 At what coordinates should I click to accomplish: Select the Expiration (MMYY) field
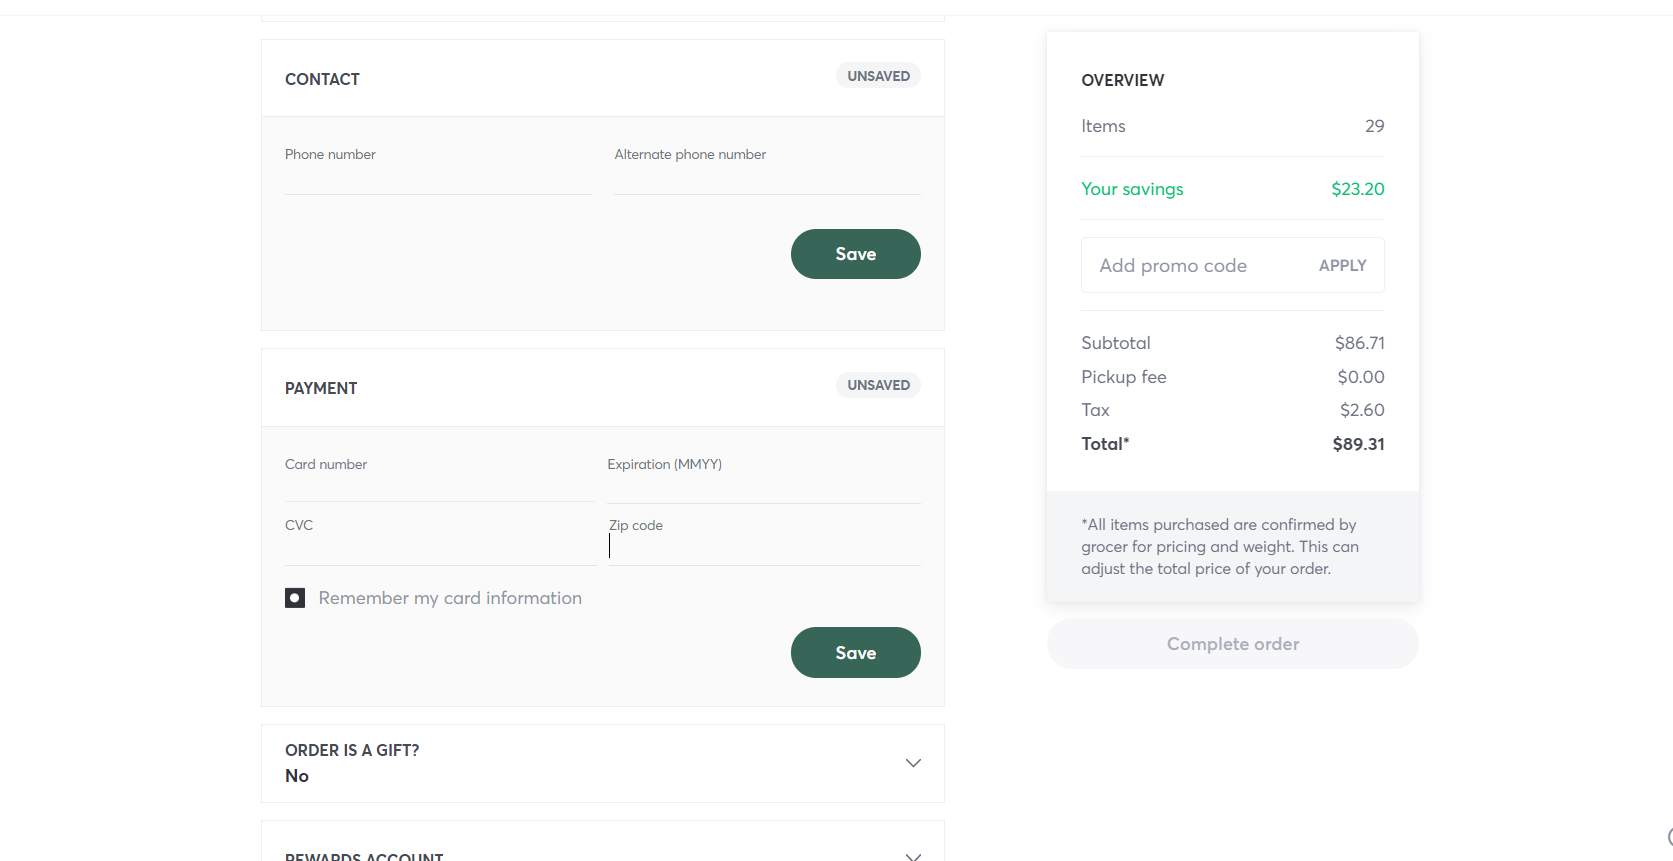[763, 486]
